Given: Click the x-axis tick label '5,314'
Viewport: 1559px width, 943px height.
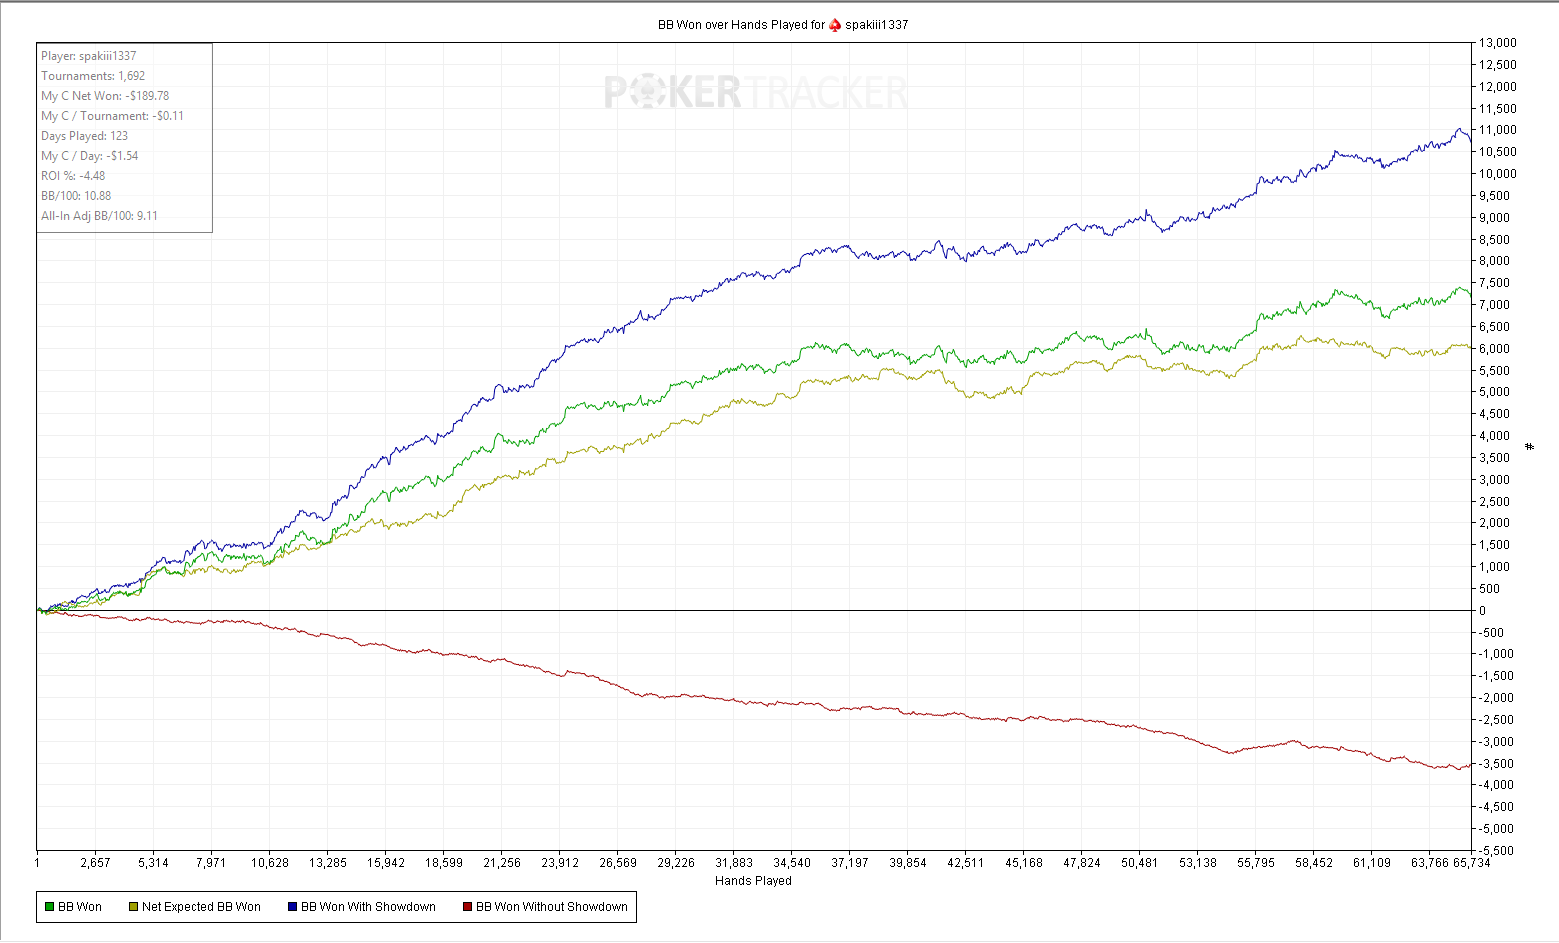Looking at the screenshot, I should [153, 863].
